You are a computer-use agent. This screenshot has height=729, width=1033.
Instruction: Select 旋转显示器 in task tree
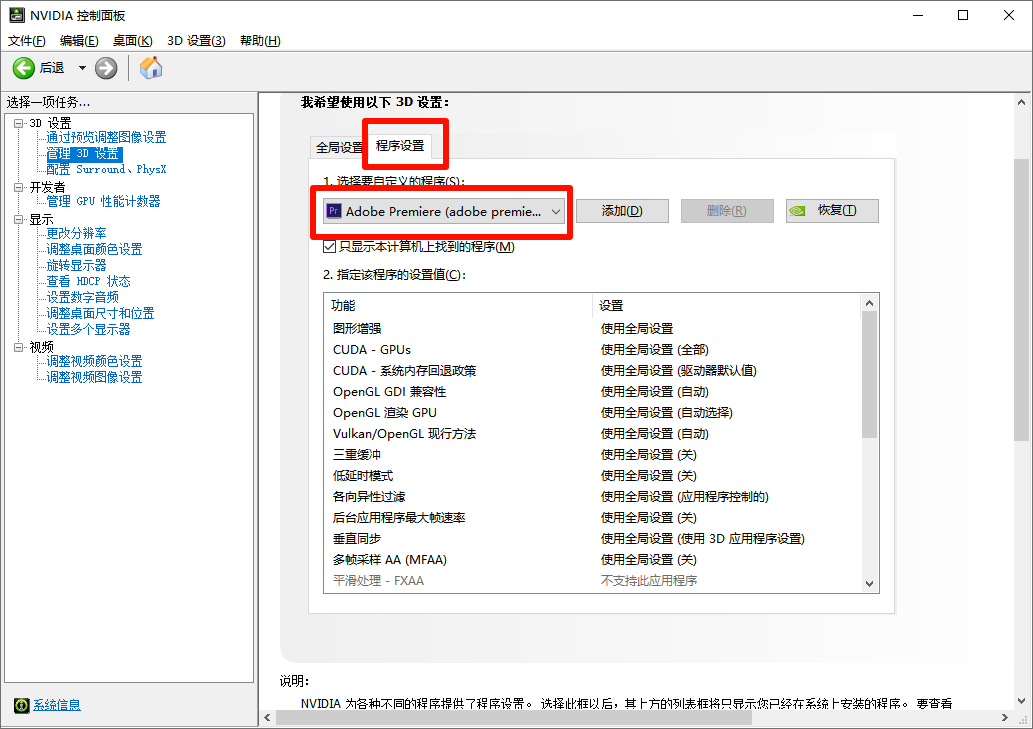76,265
